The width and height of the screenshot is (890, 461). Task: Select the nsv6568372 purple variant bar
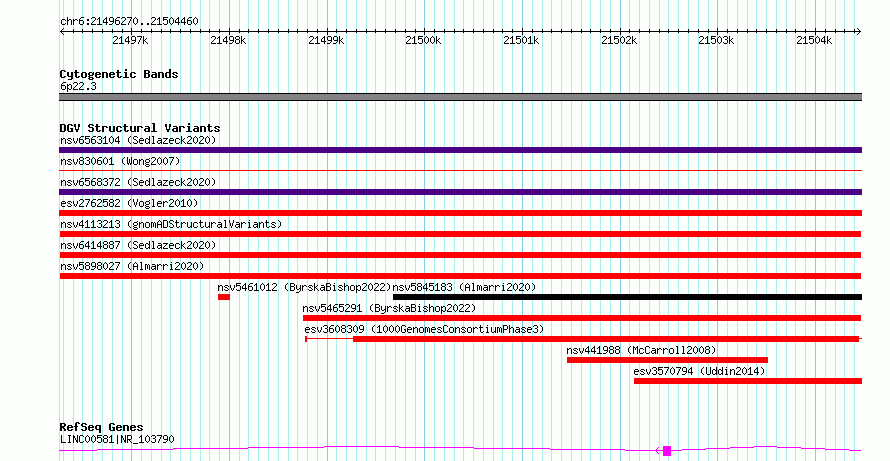[x=460, y=192]
